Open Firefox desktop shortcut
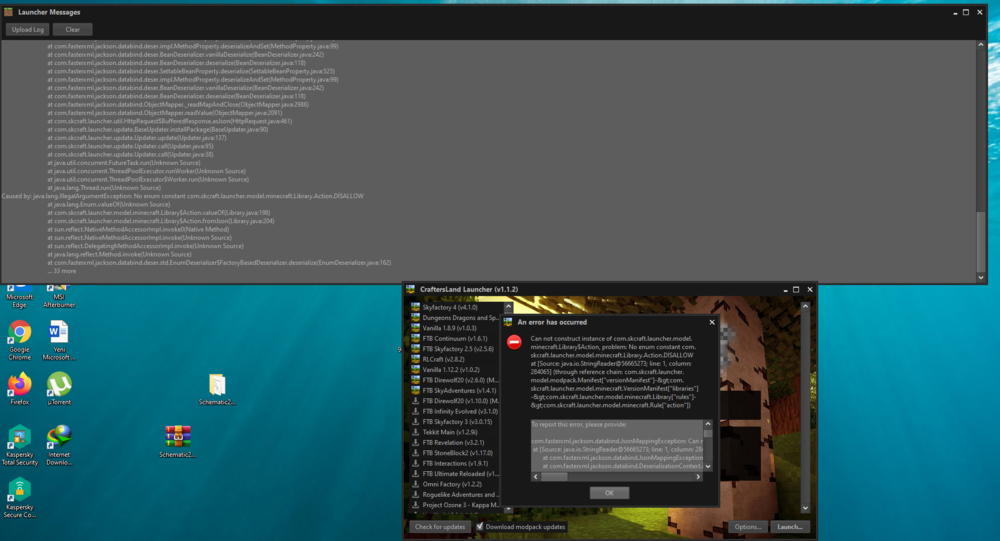The image size is (1000, 541). click(19, 385)
